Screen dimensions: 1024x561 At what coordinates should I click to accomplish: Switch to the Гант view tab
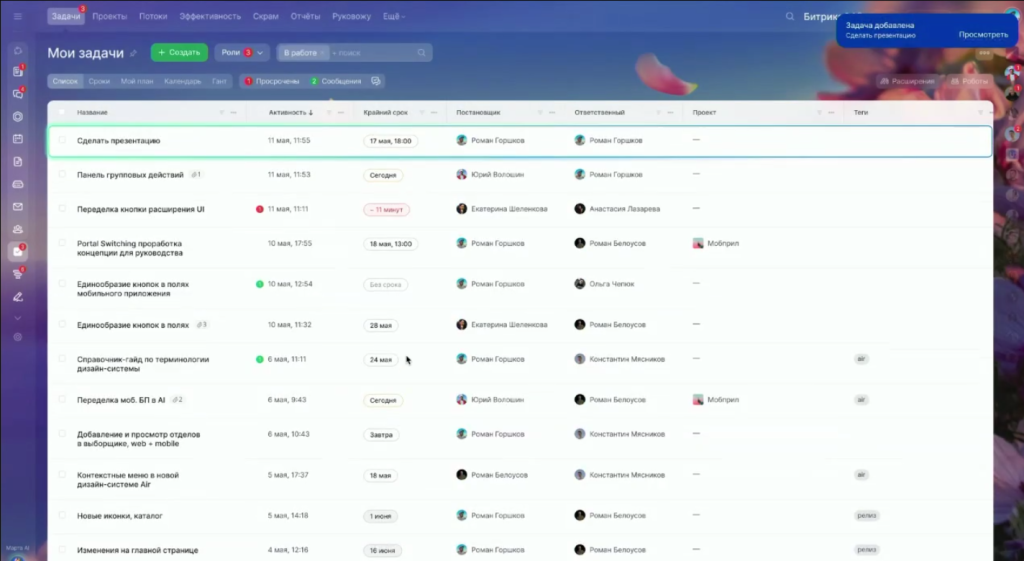pos(219,81)
